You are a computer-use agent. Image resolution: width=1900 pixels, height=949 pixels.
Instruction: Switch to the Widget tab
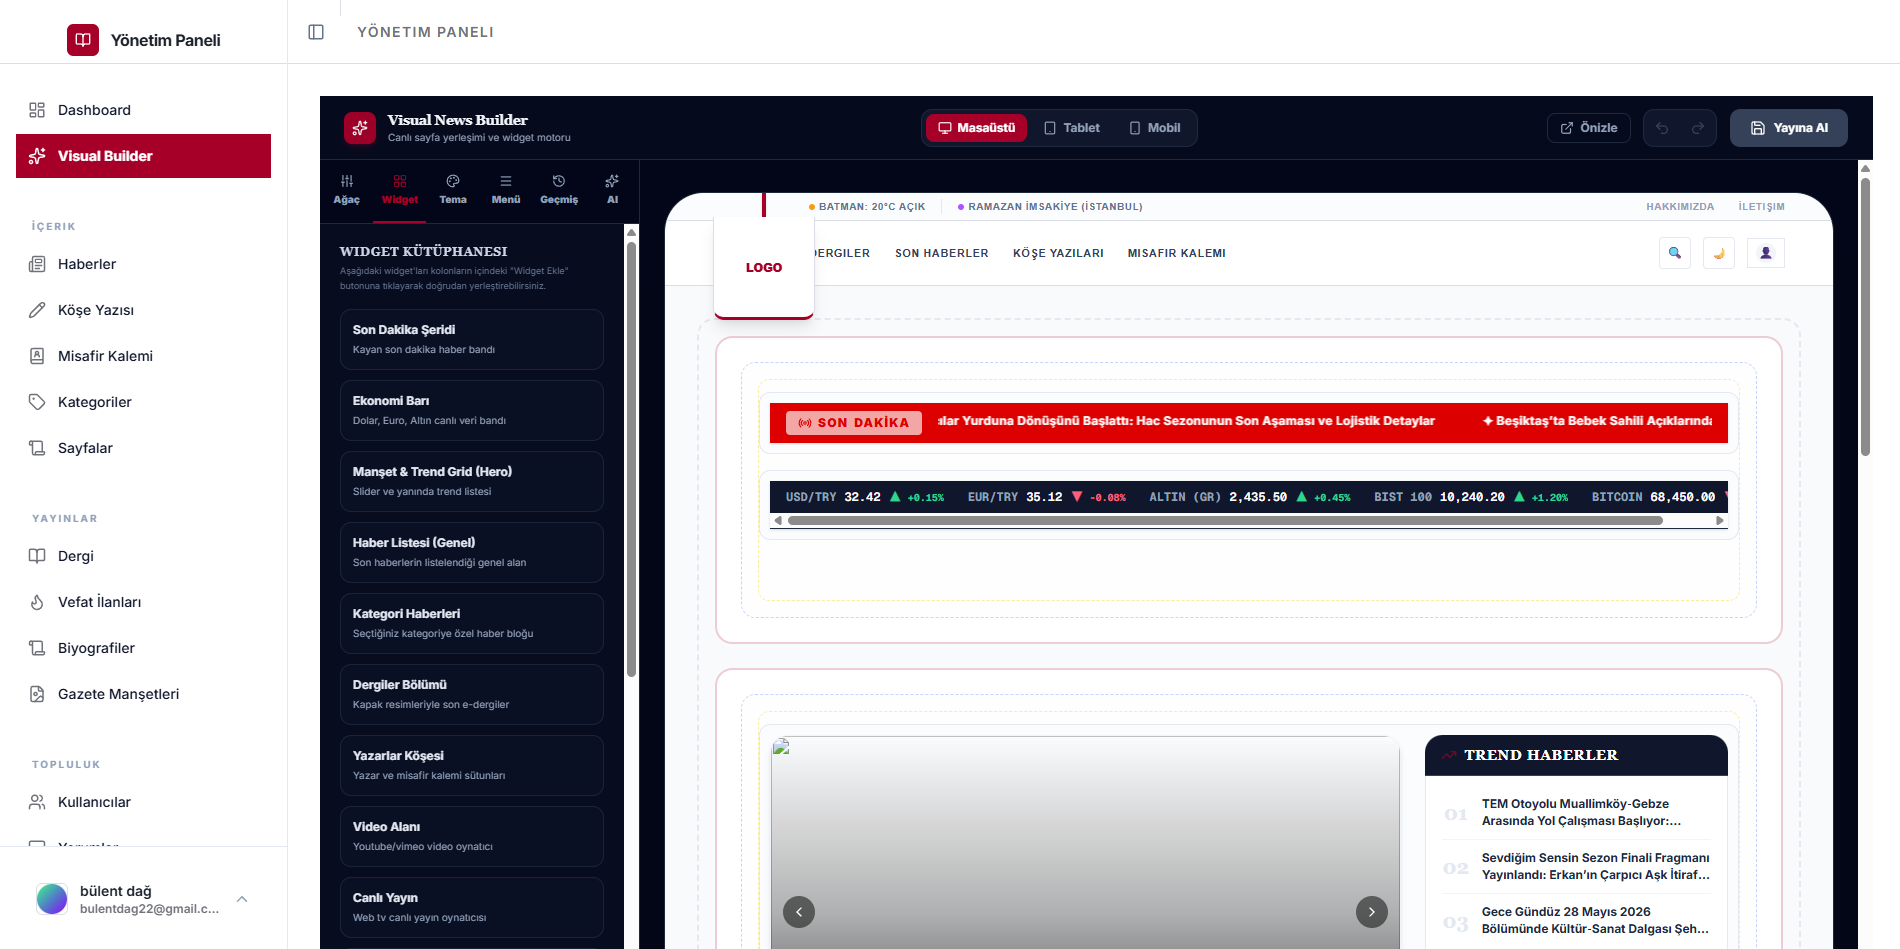[x=400, y=190]
